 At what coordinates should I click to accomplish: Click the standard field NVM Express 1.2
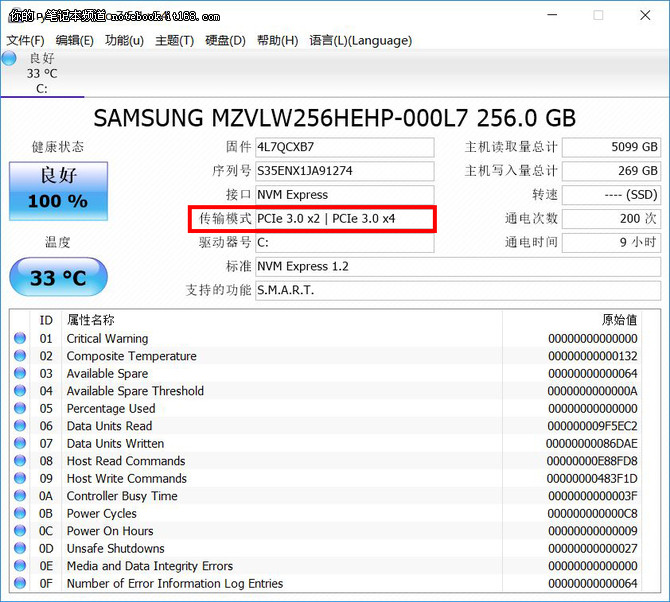point(458,267)
